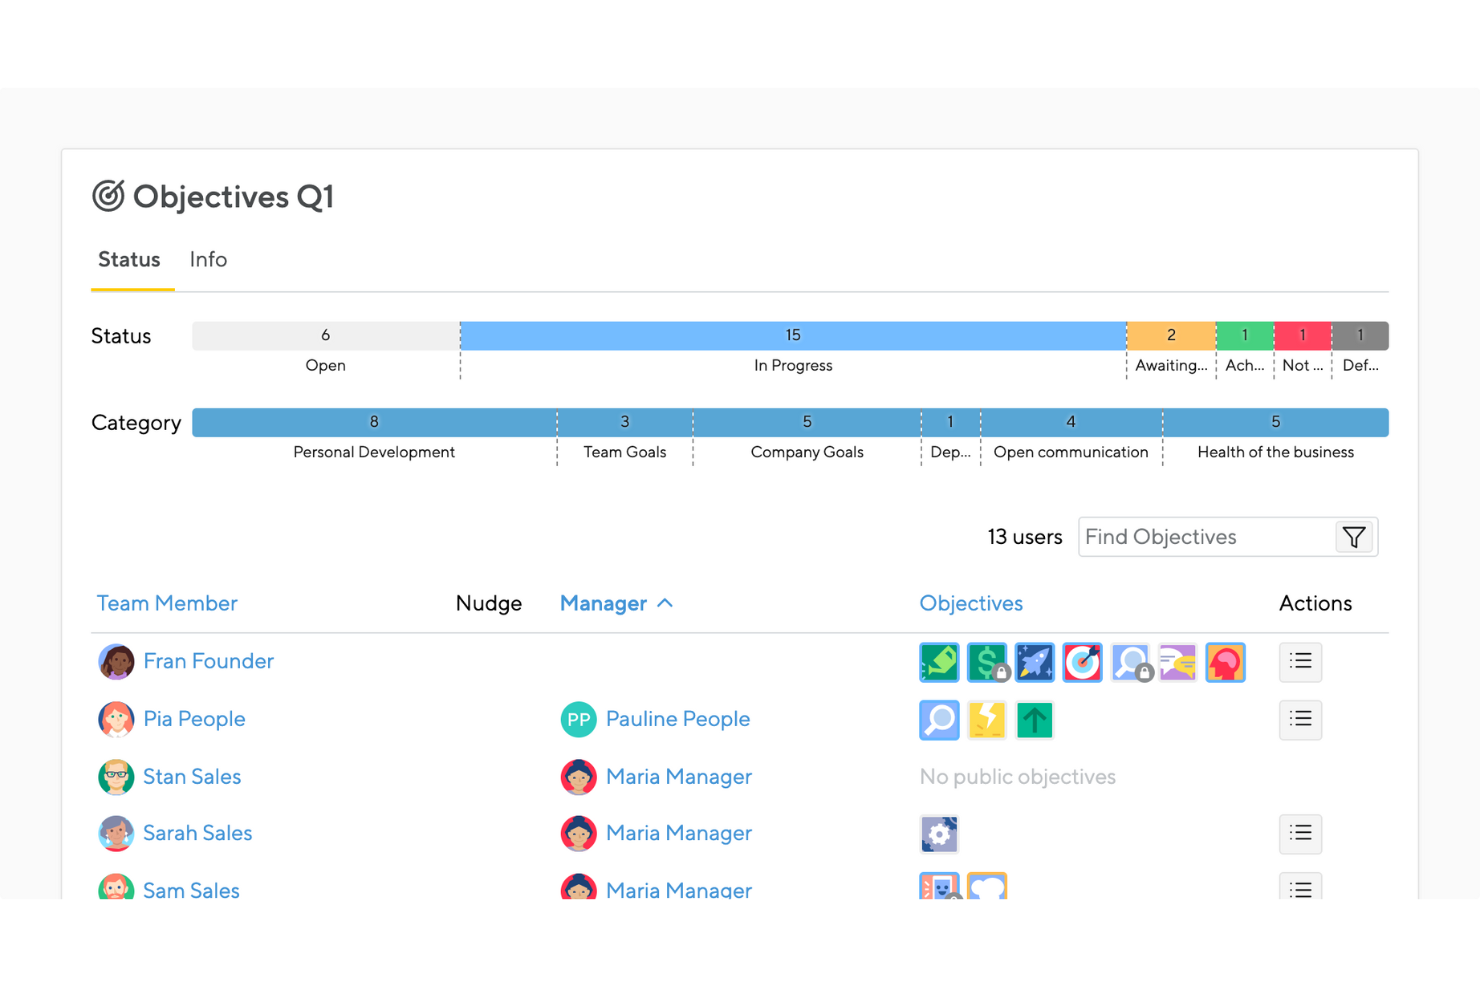
Task: Open Fran Founder's rocket objective
Action: click(x=1034, y=662)
